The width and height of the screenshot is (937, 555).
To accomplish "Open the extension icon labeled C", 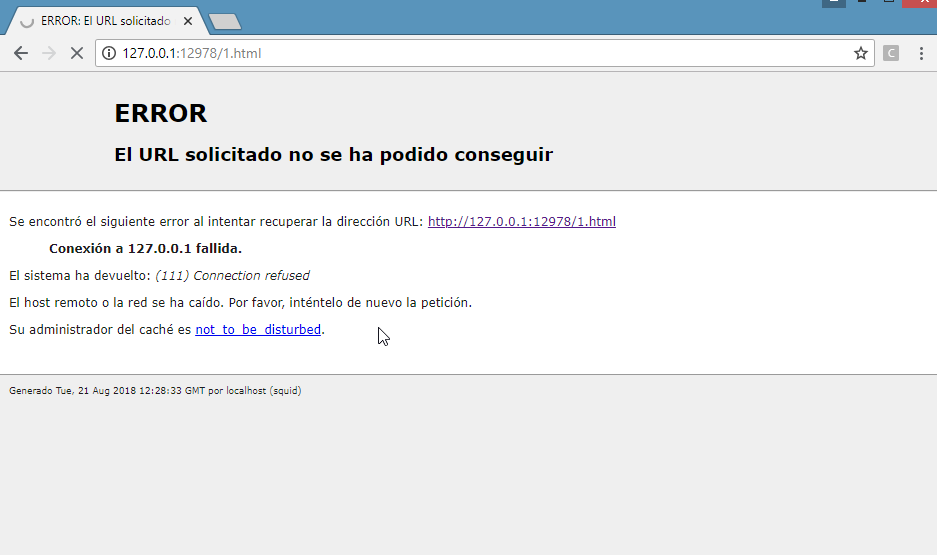I will pyautogui.click(x=891, y=53).
